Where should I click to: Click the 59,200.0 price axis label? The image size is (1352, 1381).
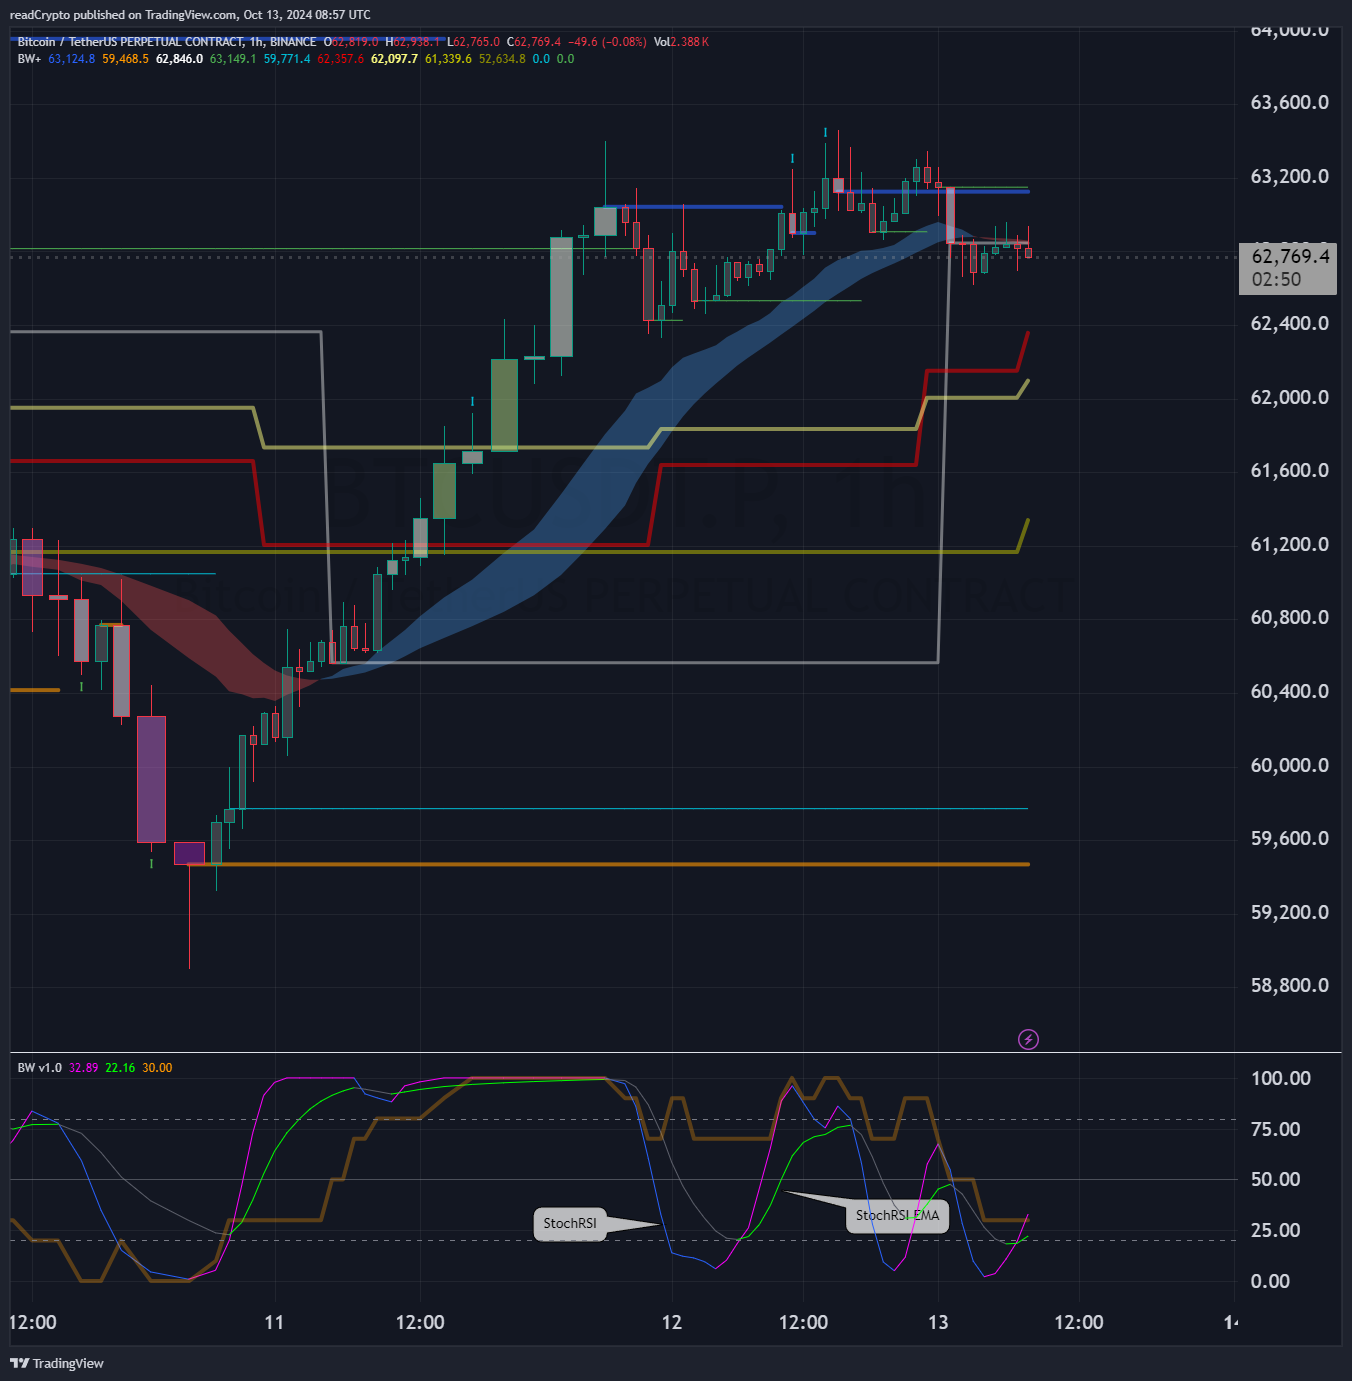coord(1290,913)
